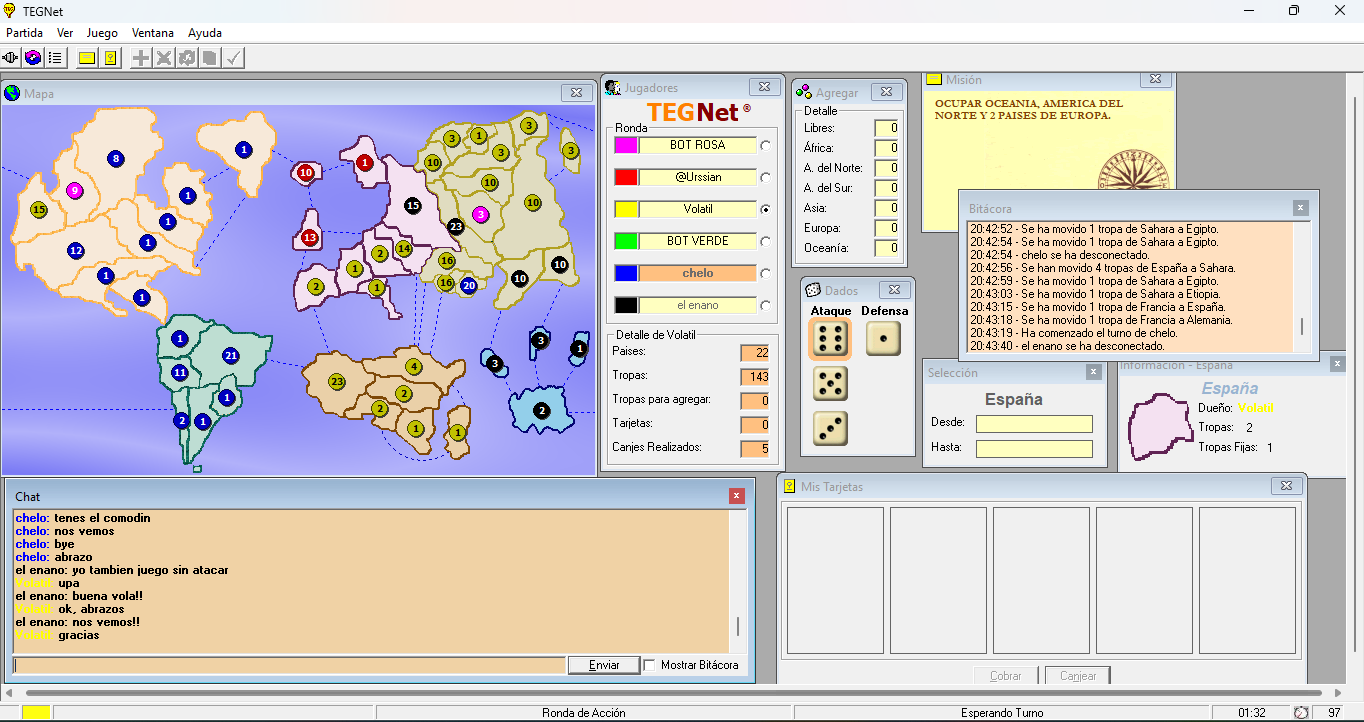Open the yellow cards icon with question mark
1364x722 pixels.
click(110, 58)
